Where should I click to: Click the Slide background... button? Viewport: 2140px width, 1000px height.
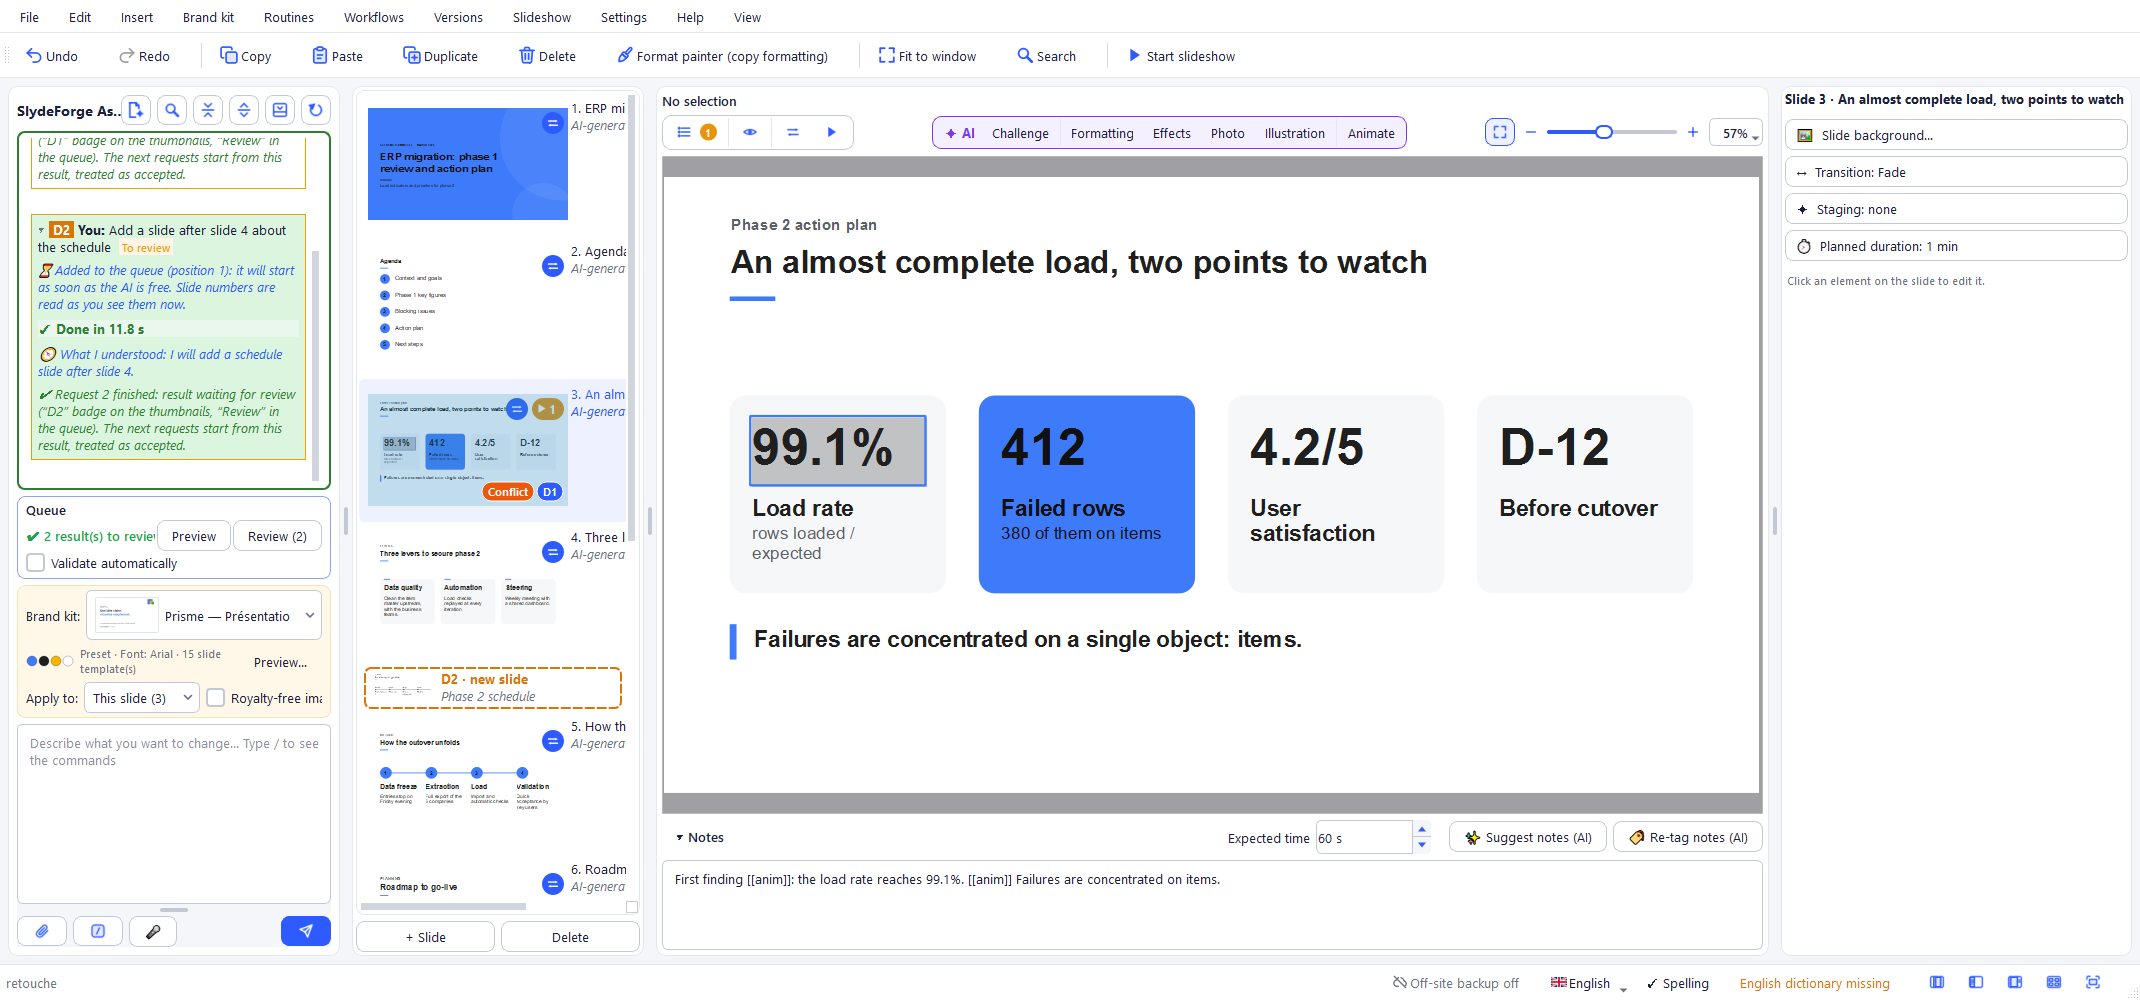point(1955,135)
